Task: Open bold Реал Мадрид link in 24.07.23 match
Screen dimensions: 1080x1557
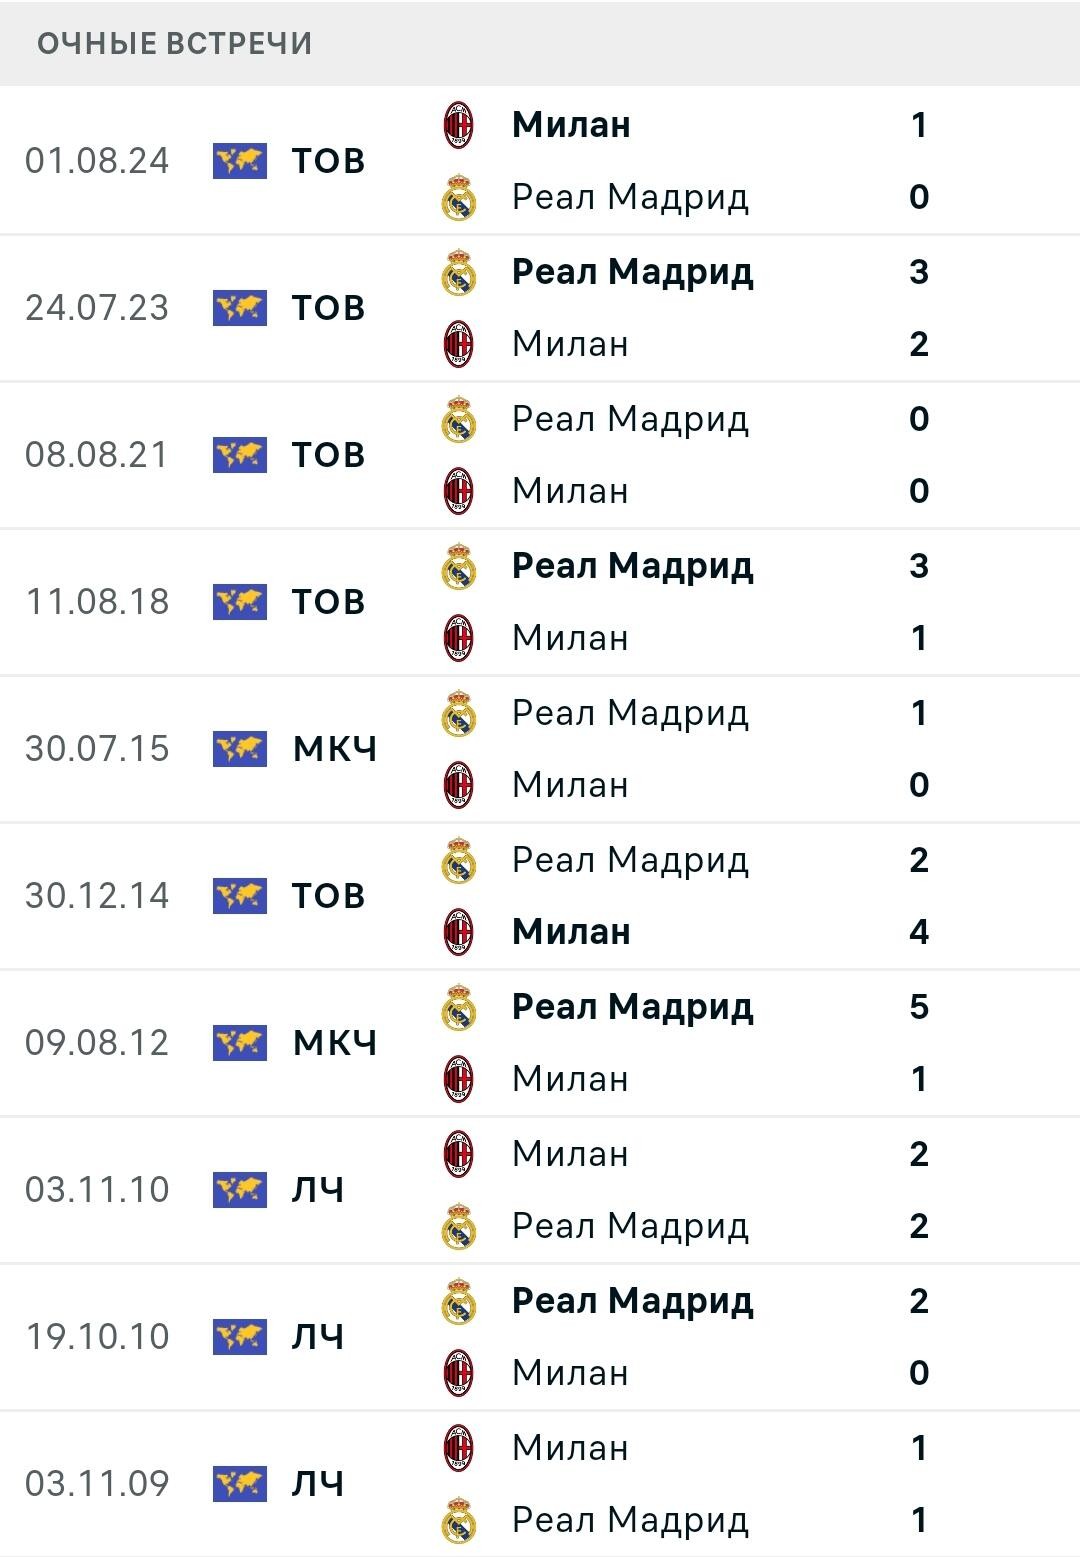Action: coord(632,272)
